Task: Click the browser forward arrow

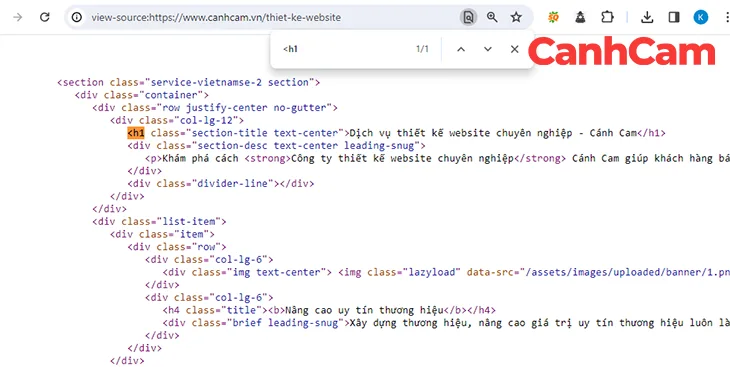Action: [x=18, y=18]
